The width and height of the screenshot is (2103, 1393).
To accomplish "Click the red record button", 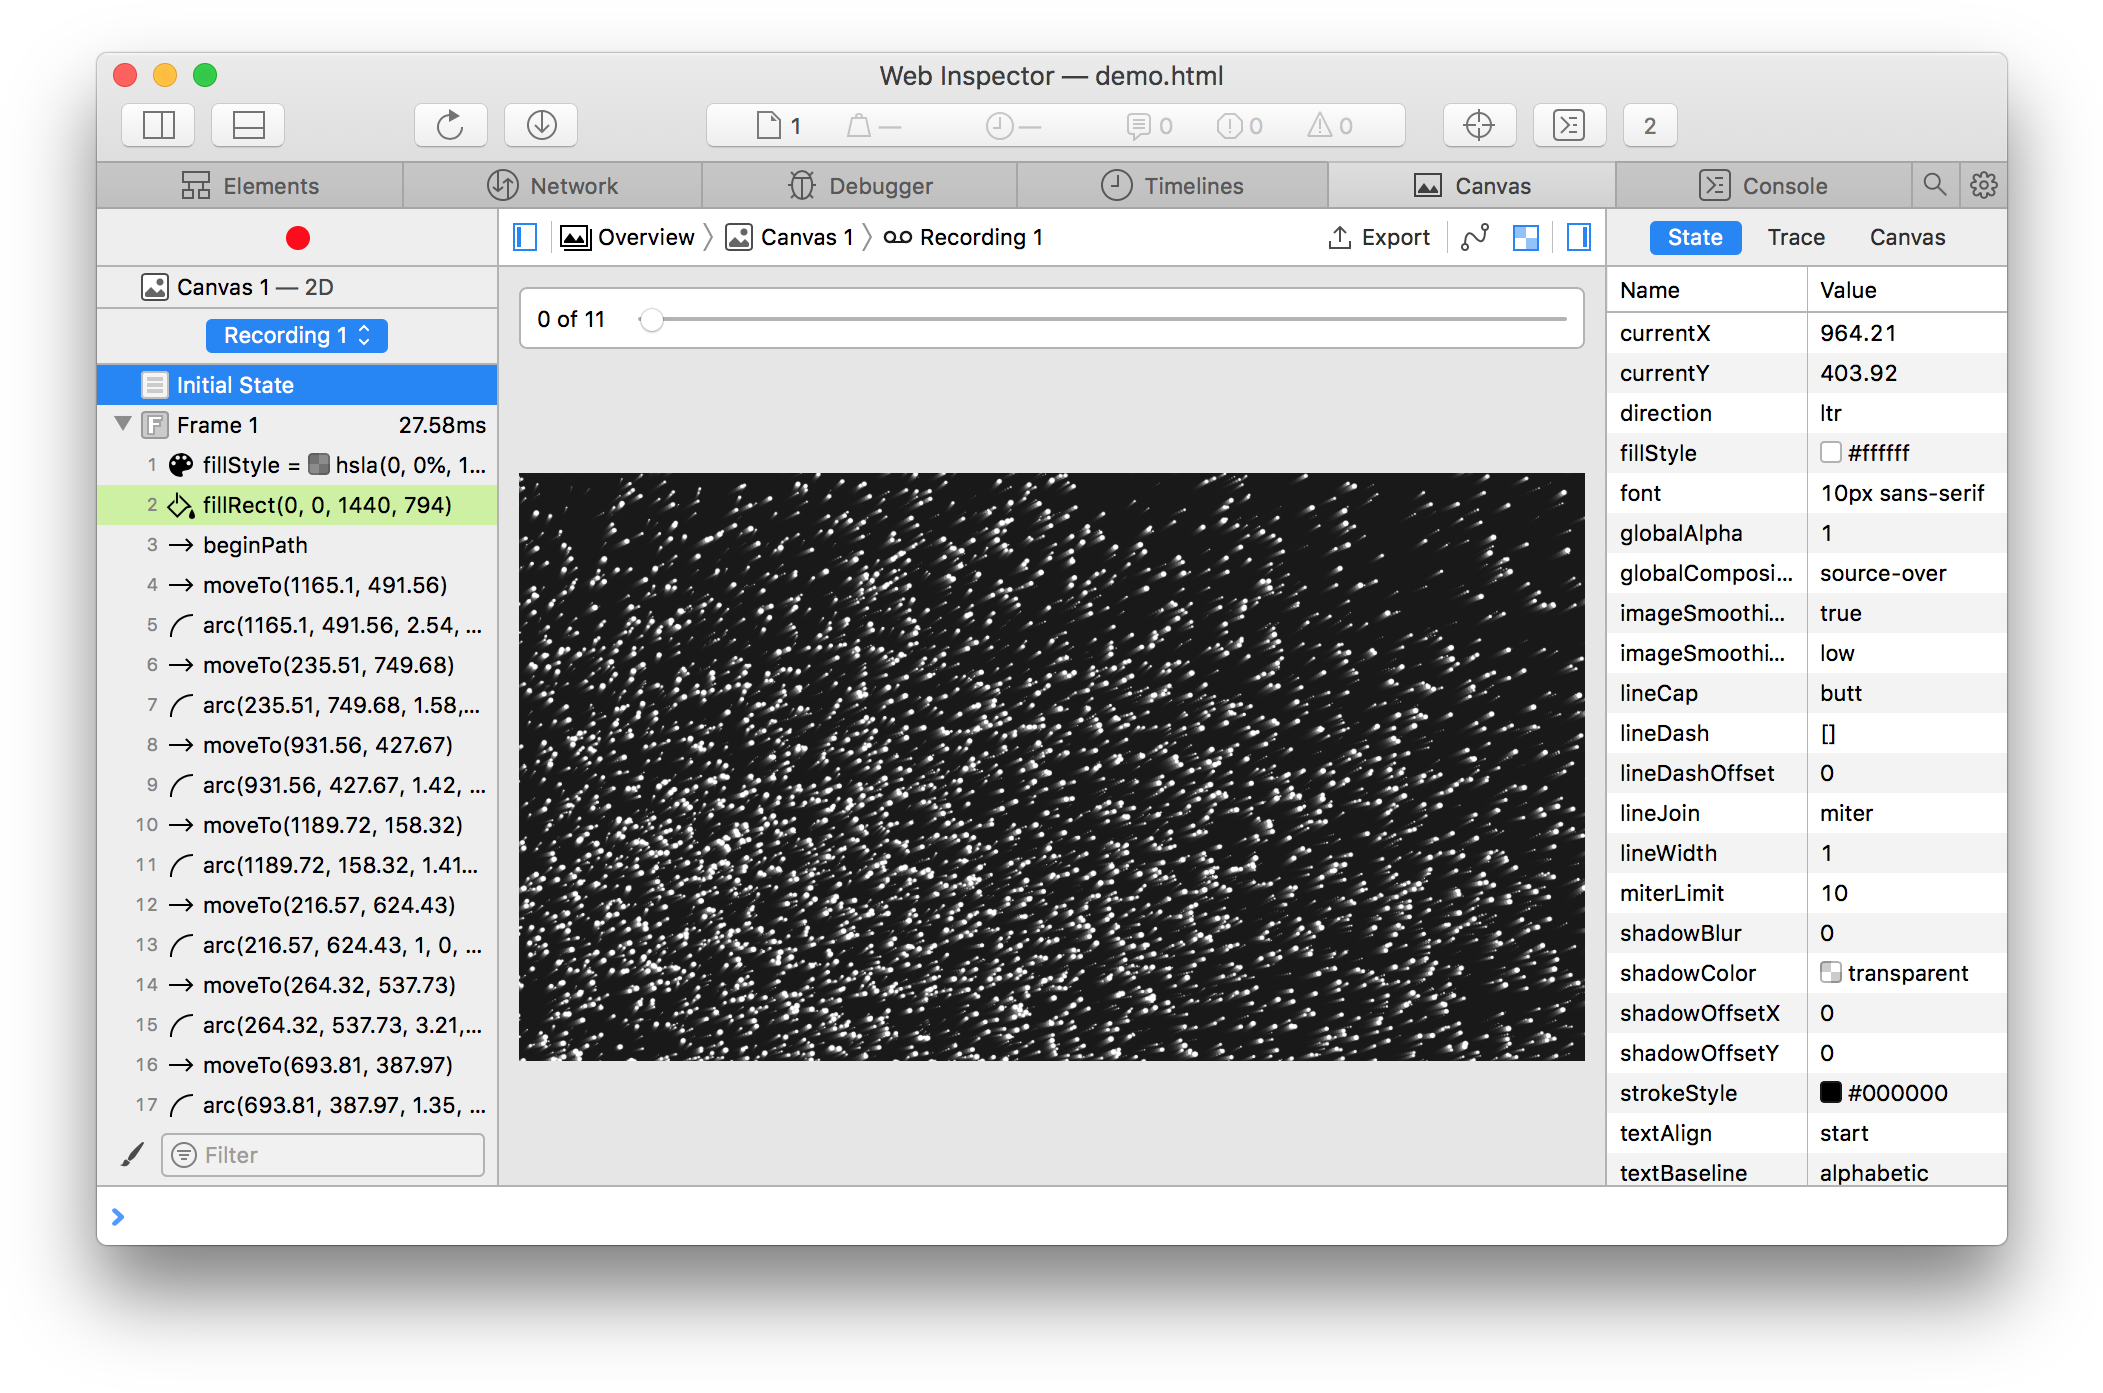I will coord(297,238).
